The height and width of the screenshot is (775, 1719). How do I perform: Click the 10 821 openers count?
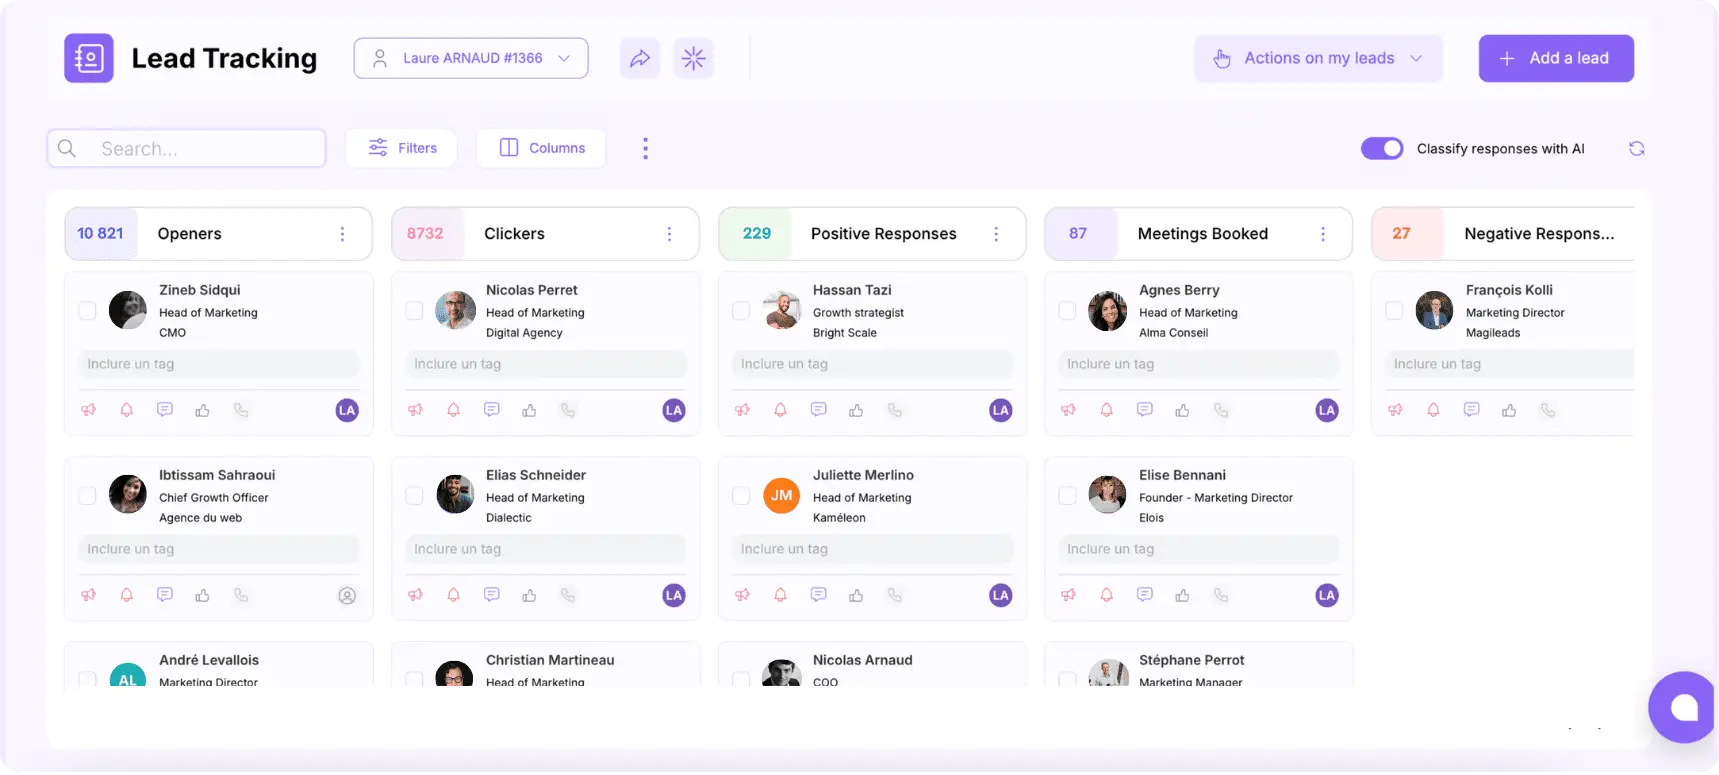(x=100, y=234)
